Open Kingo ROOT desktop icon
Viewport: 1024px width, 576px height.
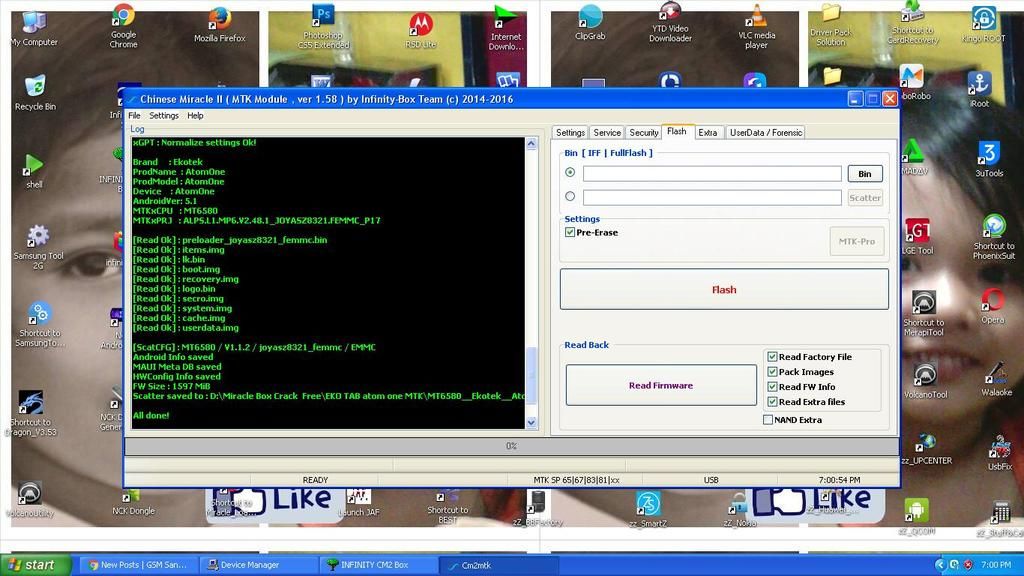pos(983,20)
